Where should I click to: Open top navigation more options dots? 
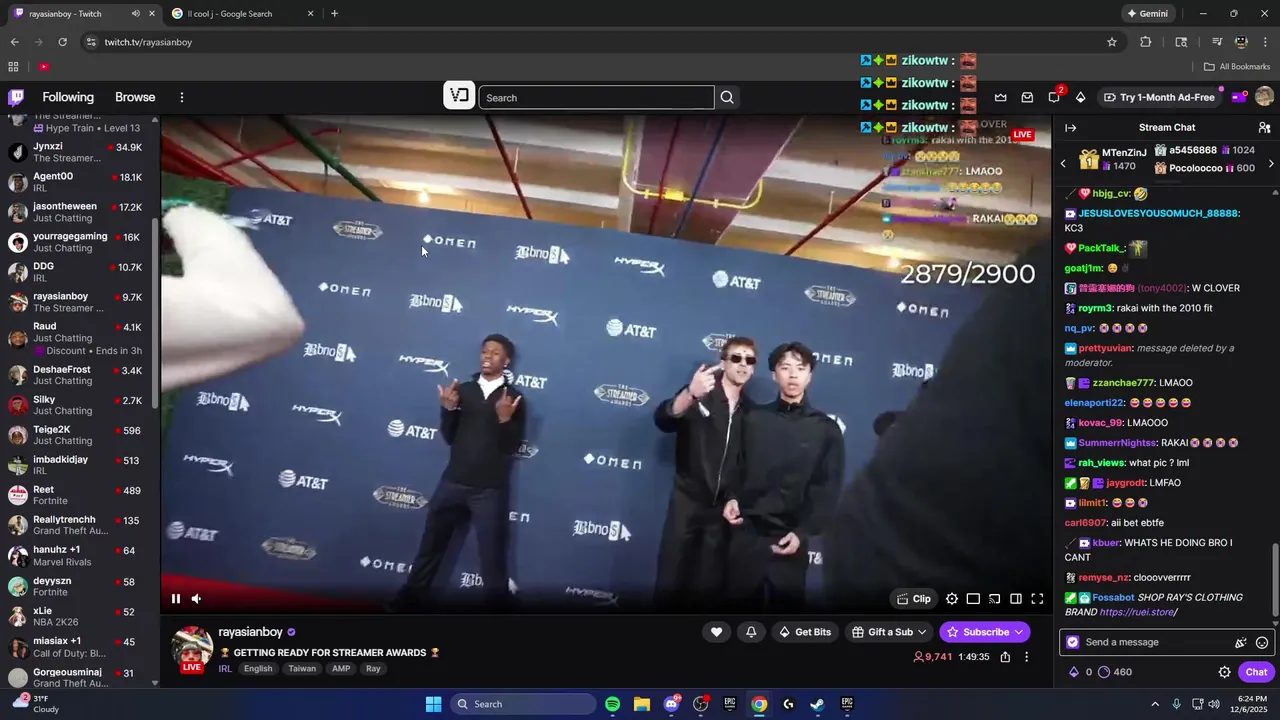[182, 97]
